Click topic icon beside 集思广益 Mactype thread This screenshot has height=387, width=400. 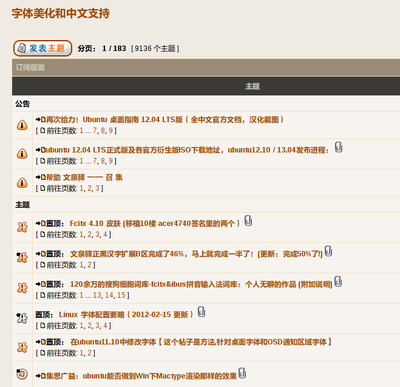pyautogui.click(x=22, y=374)
